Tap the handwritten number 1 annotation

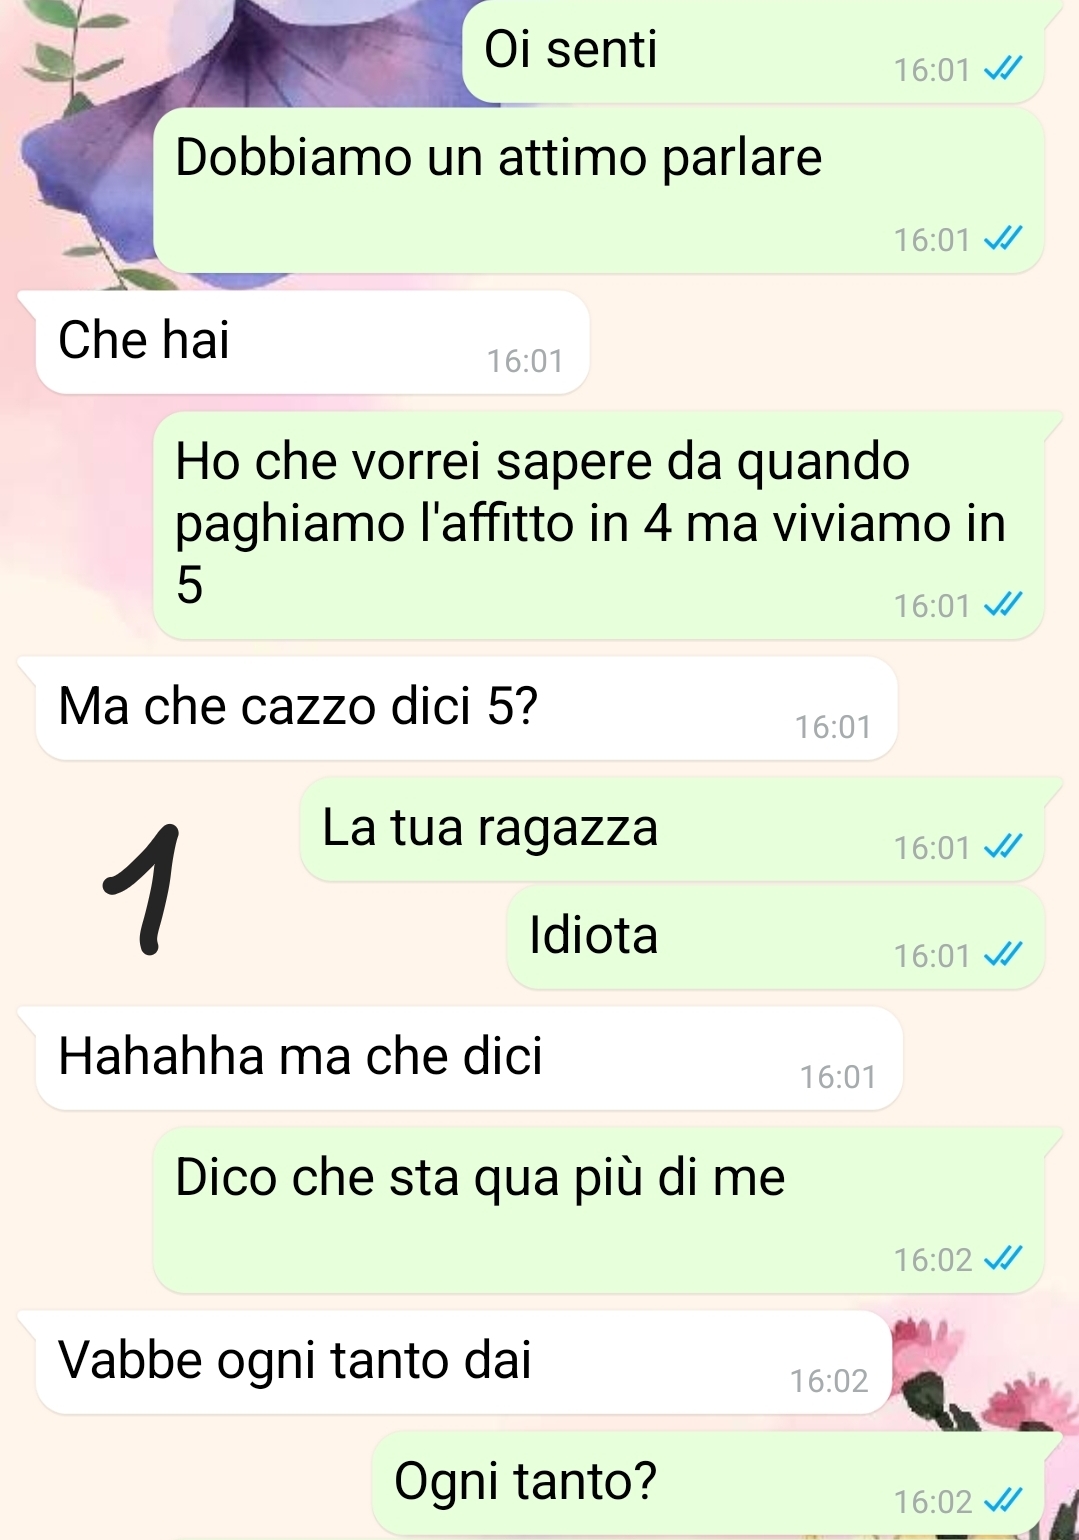[x=145, y=889]
